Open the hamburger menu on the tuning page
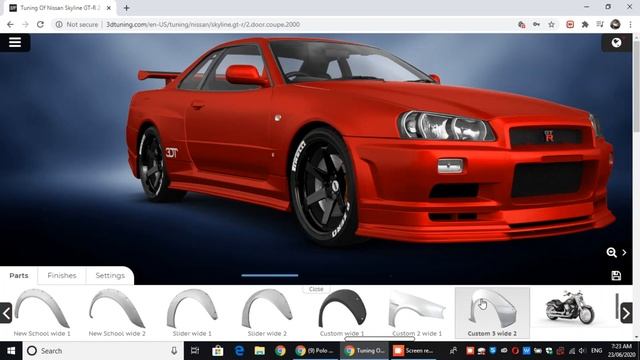Screen dimensions: 640x360 click(x=15, y=42)
